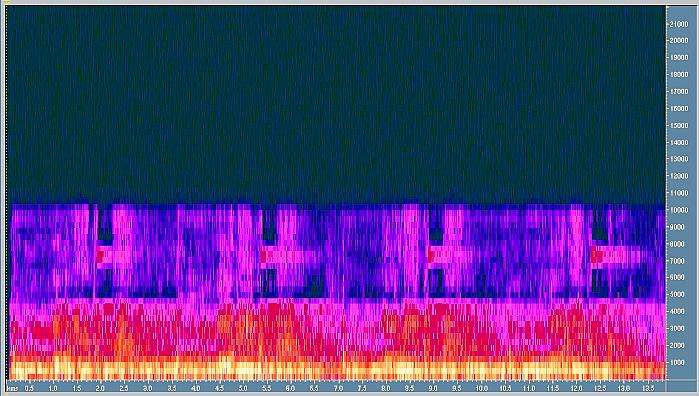
Task: Click the 1.0 mark on time ruler
Action: 53,388
